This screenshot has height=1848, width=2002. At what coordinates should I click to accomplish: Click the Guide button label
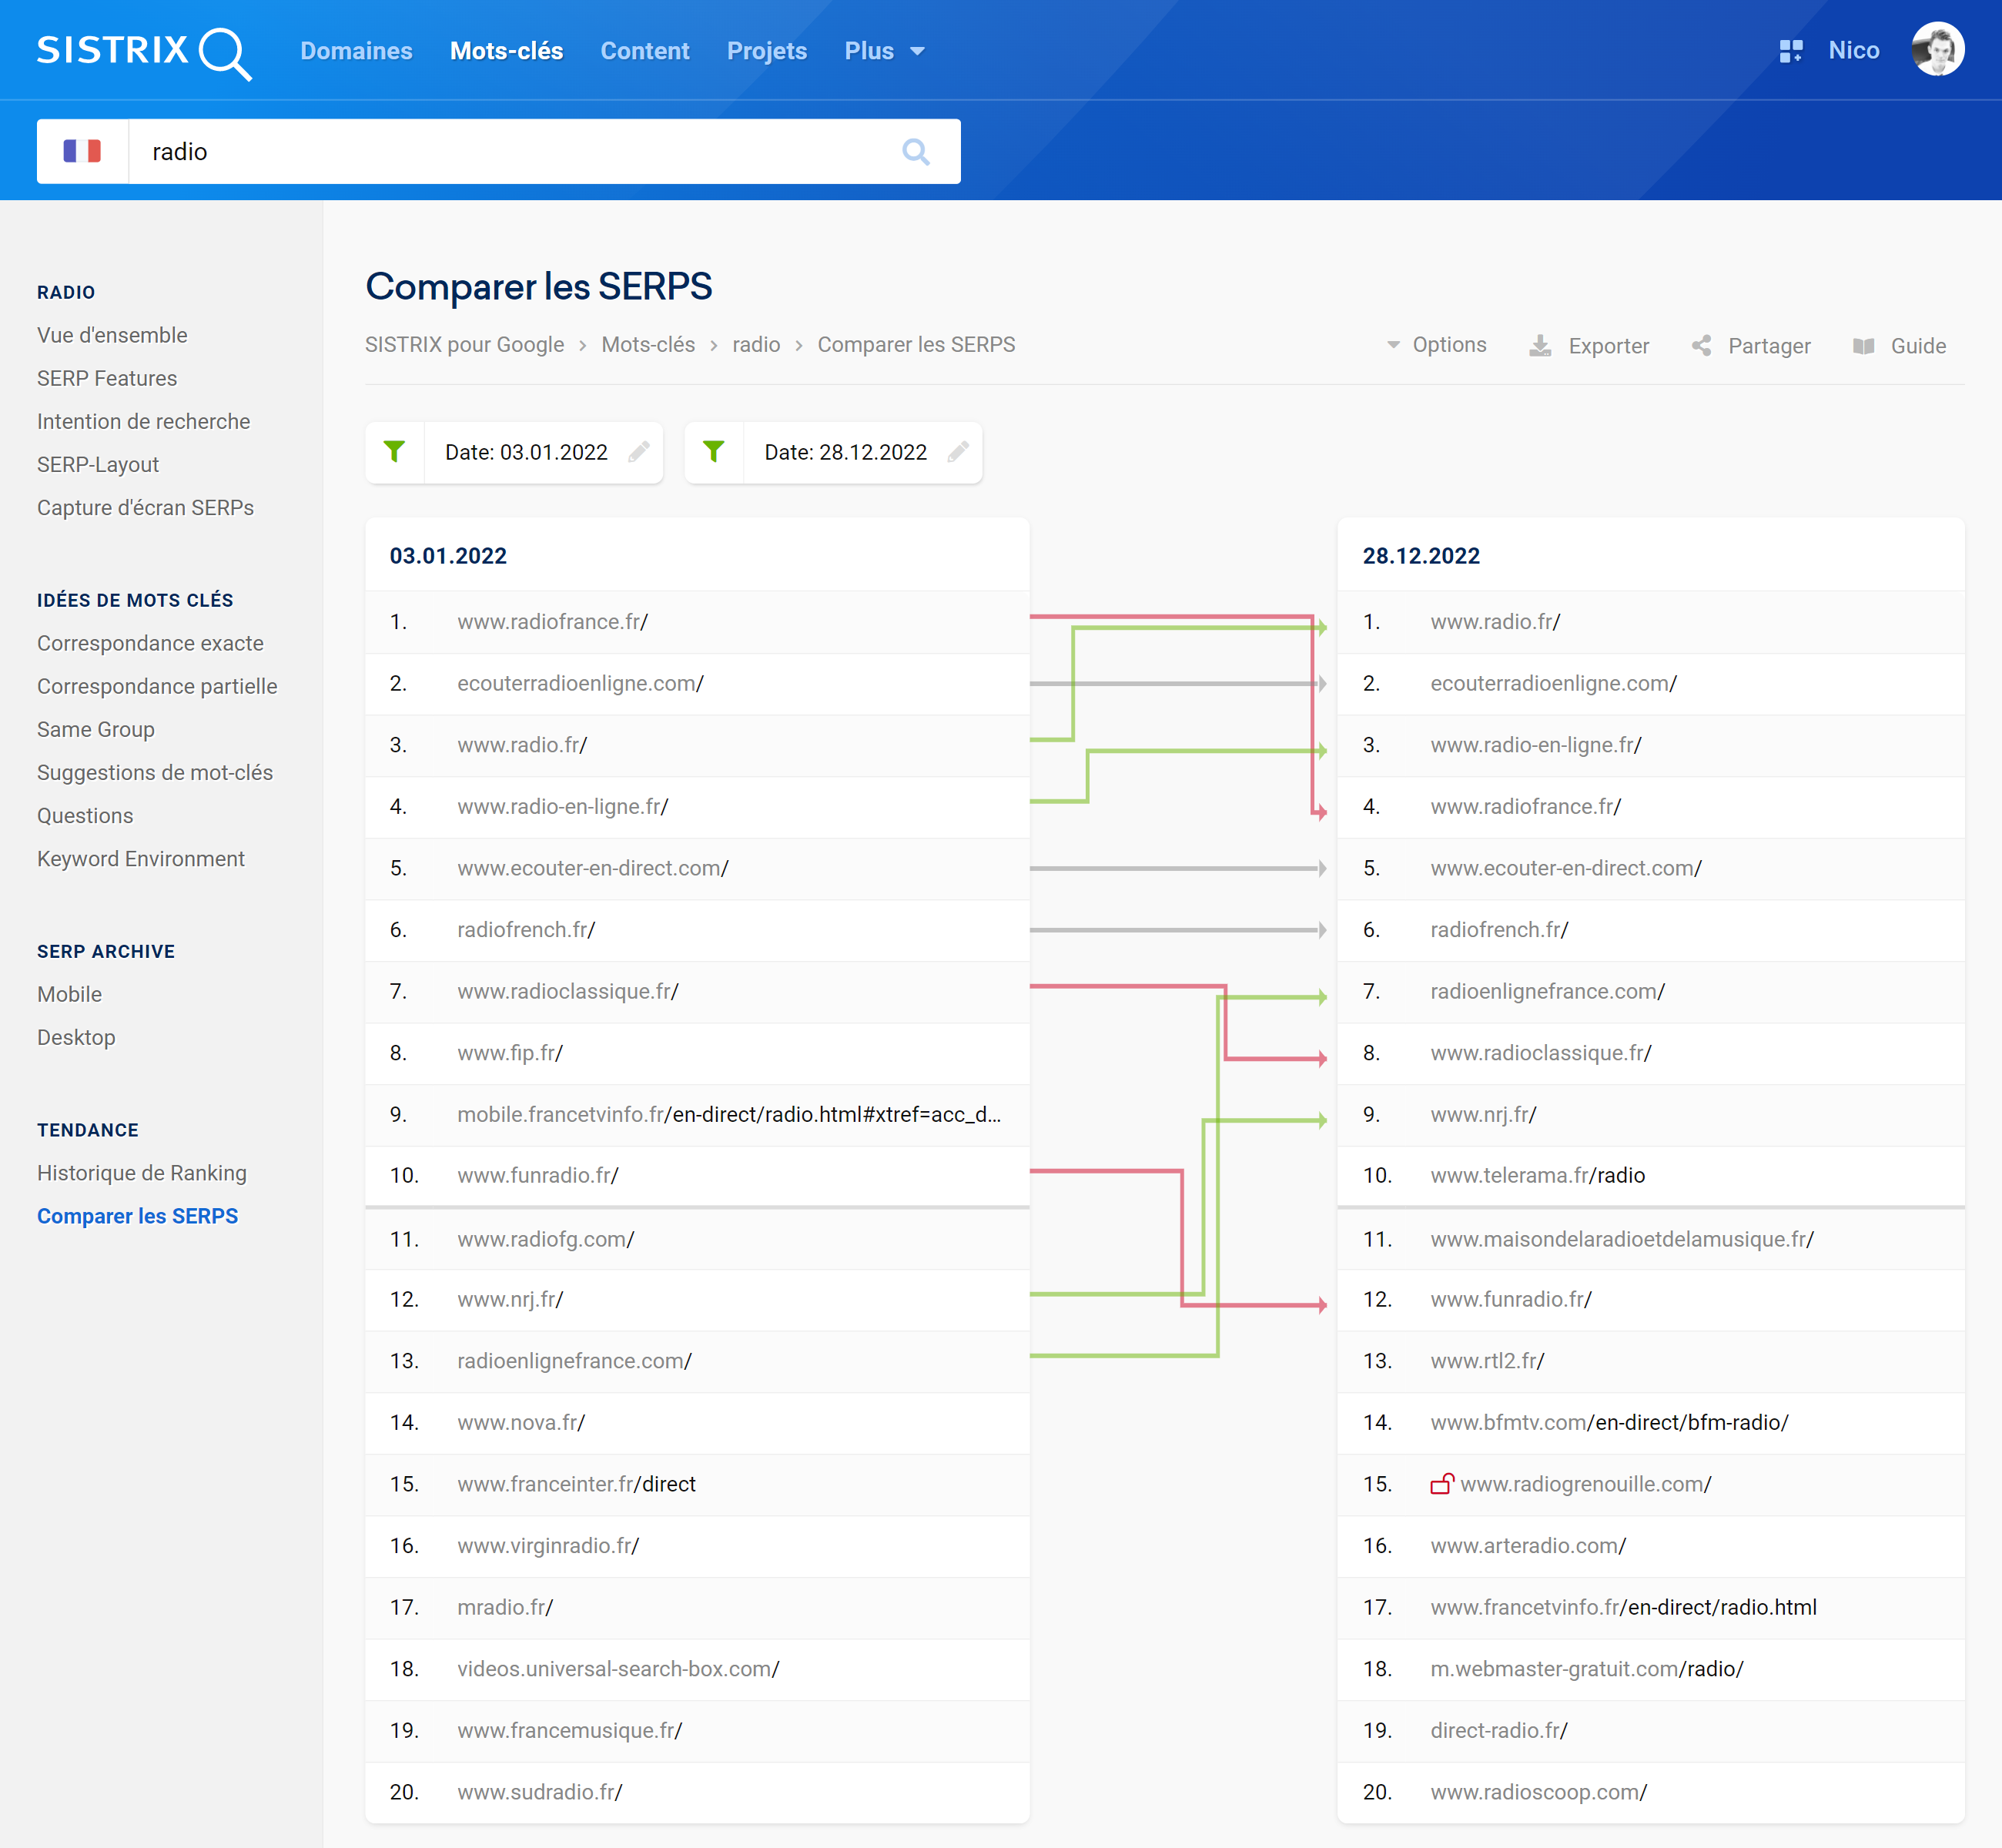click(1918, 346)
